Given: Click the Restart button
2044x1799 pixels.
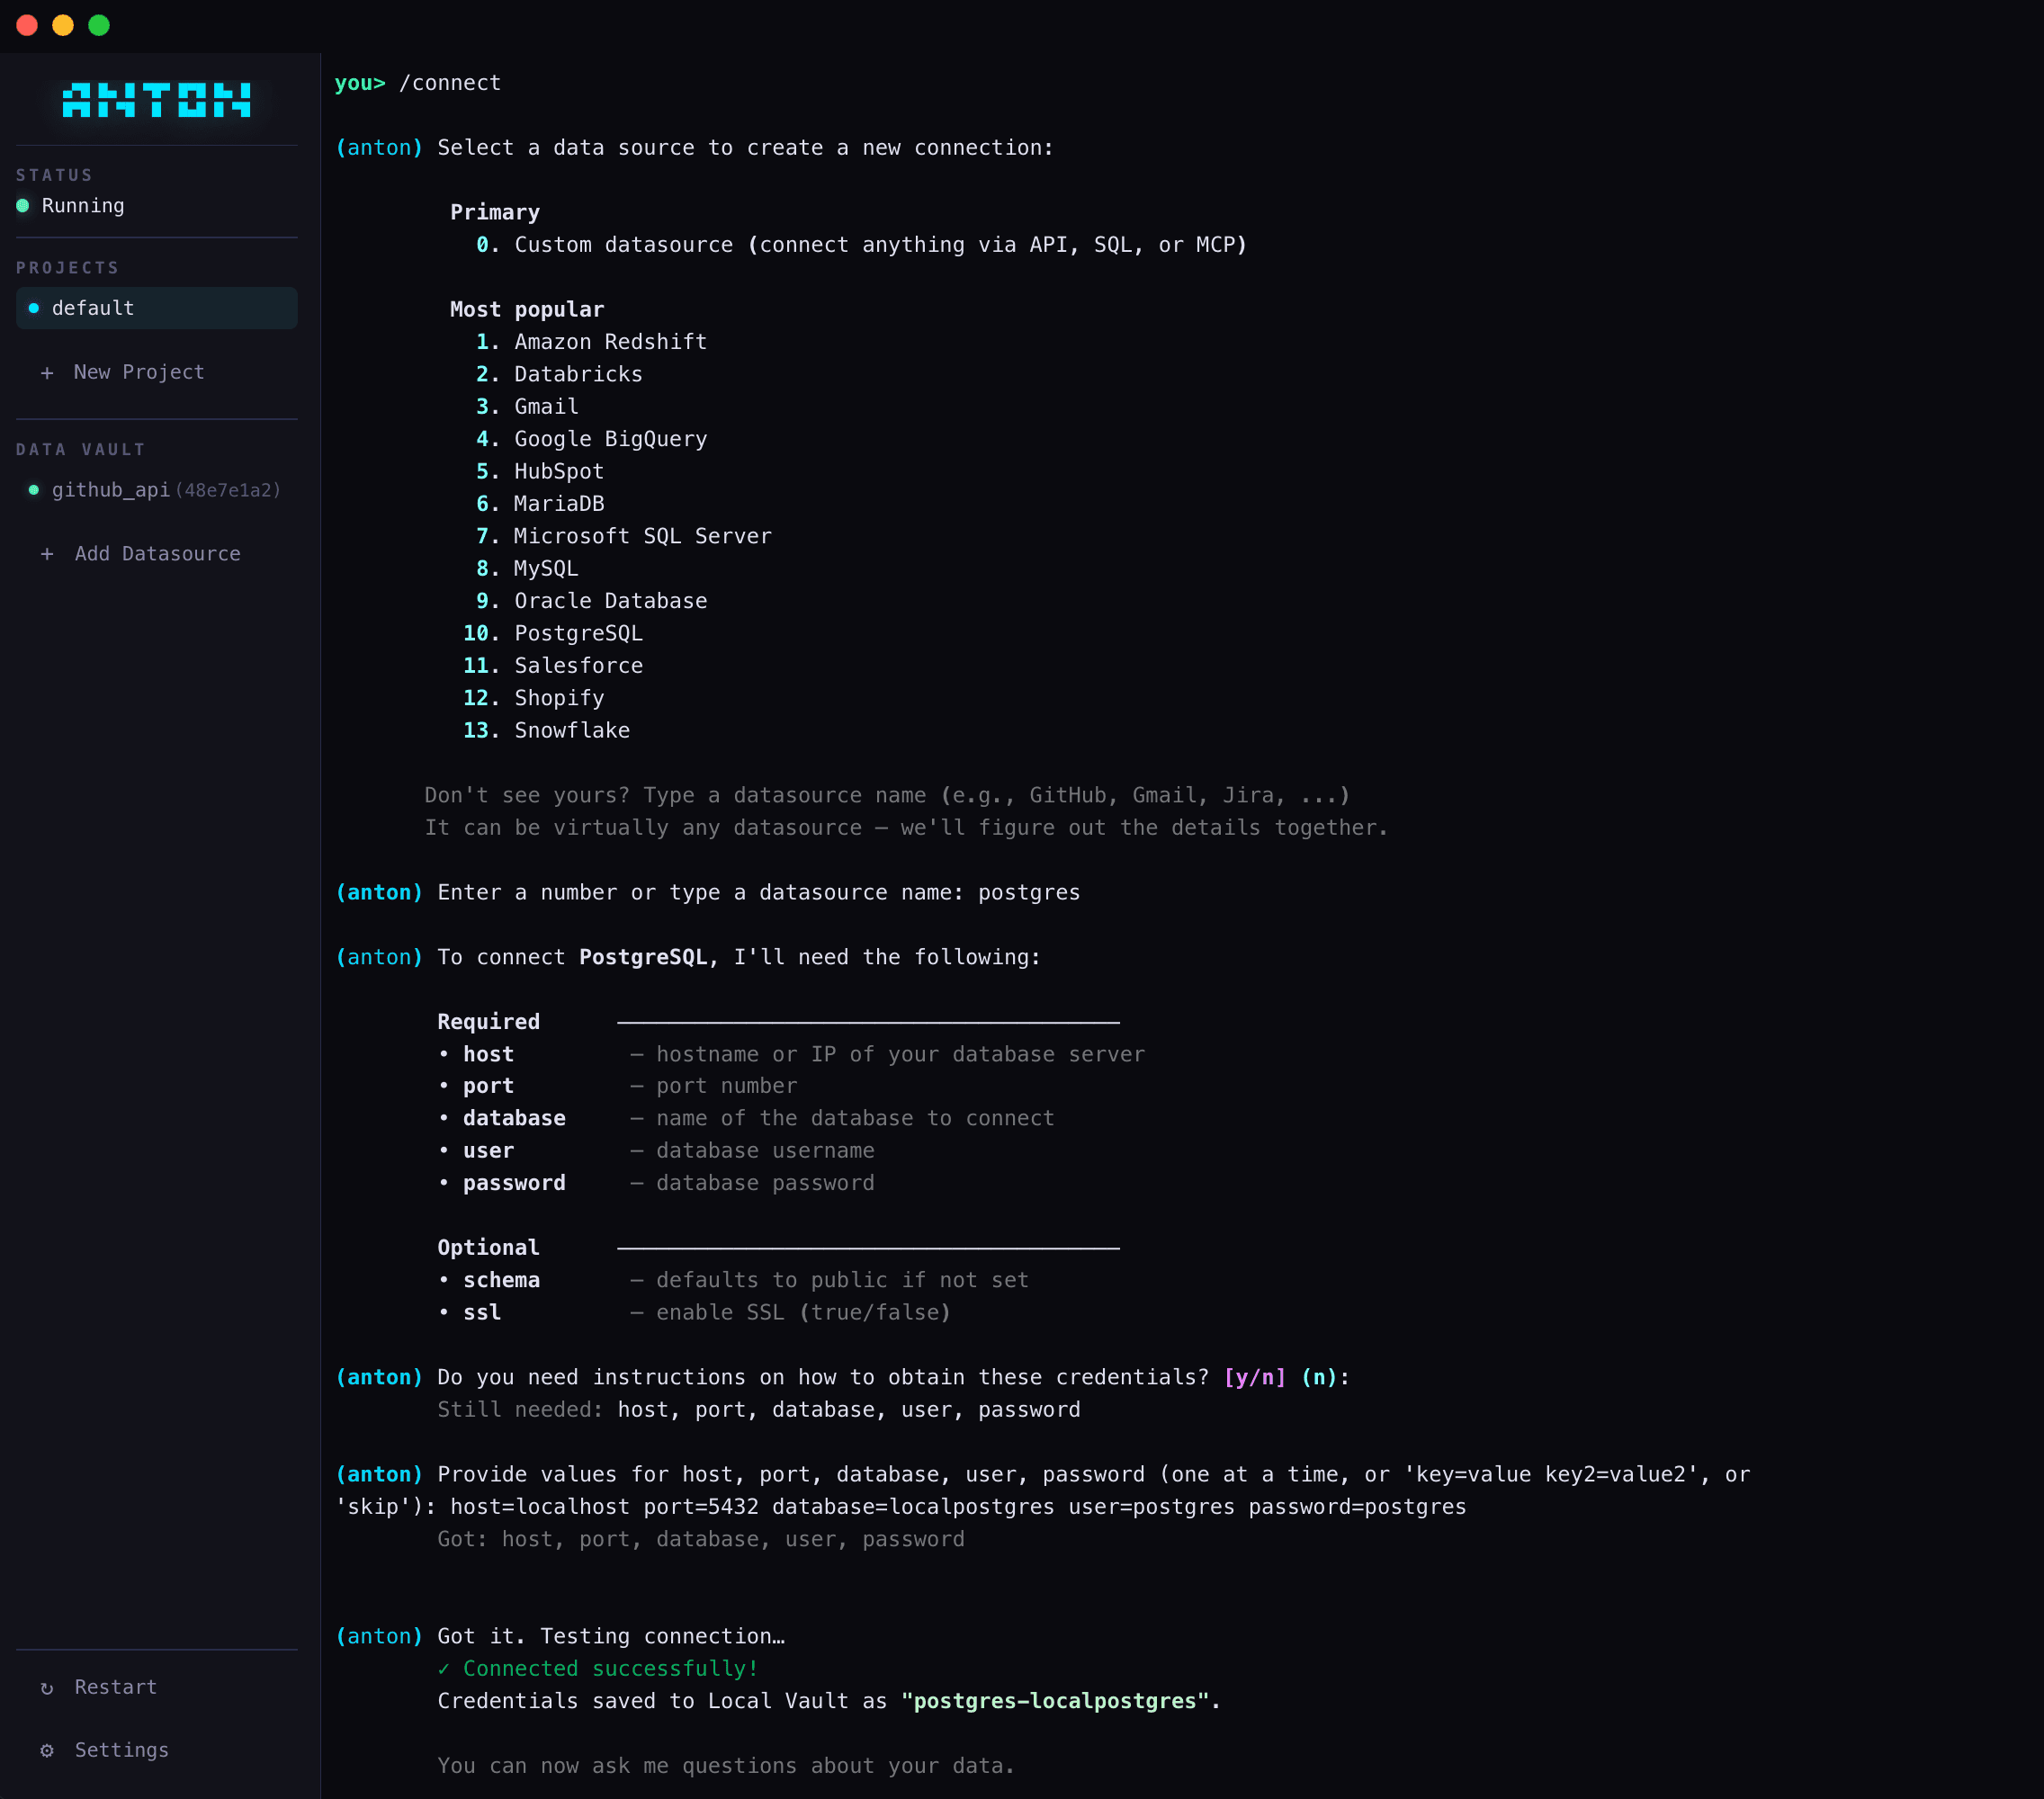Looking at the screenshot, I should pos(115,1687).
